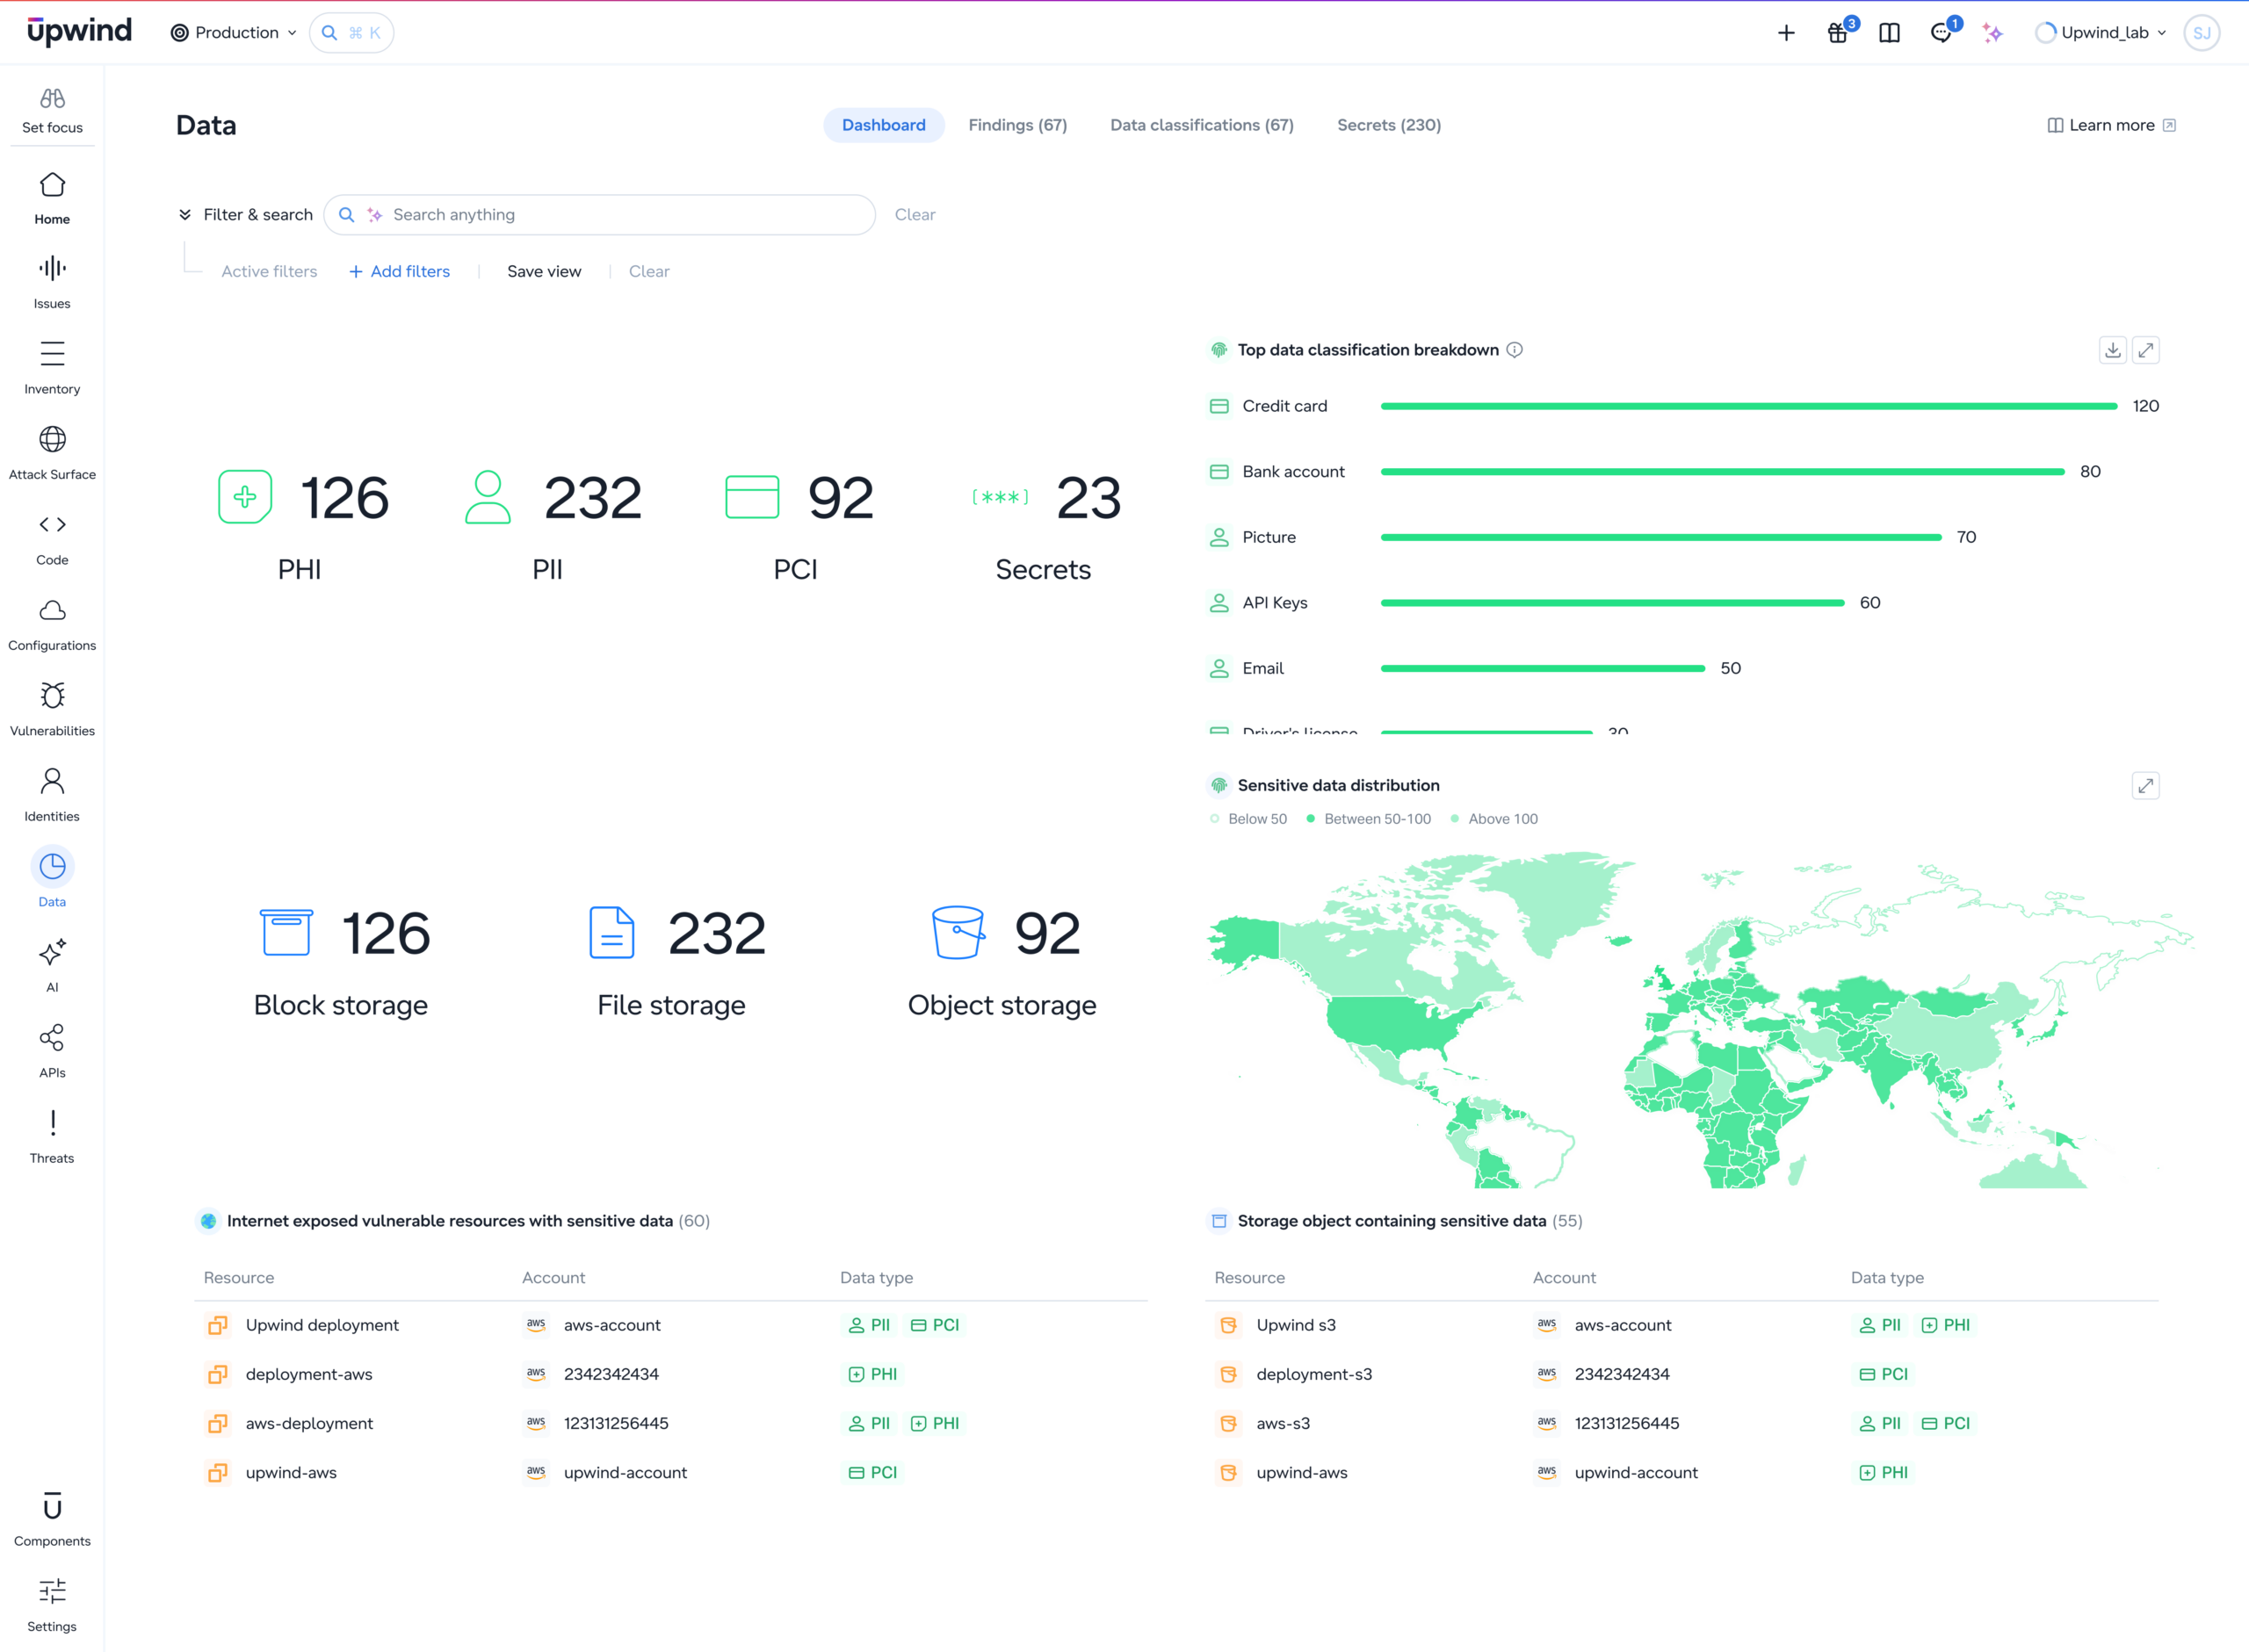This screenshot has height=1652, width=2249.
Task: Open the AI sparkle section in the sidebar
Action: (52, 966)
